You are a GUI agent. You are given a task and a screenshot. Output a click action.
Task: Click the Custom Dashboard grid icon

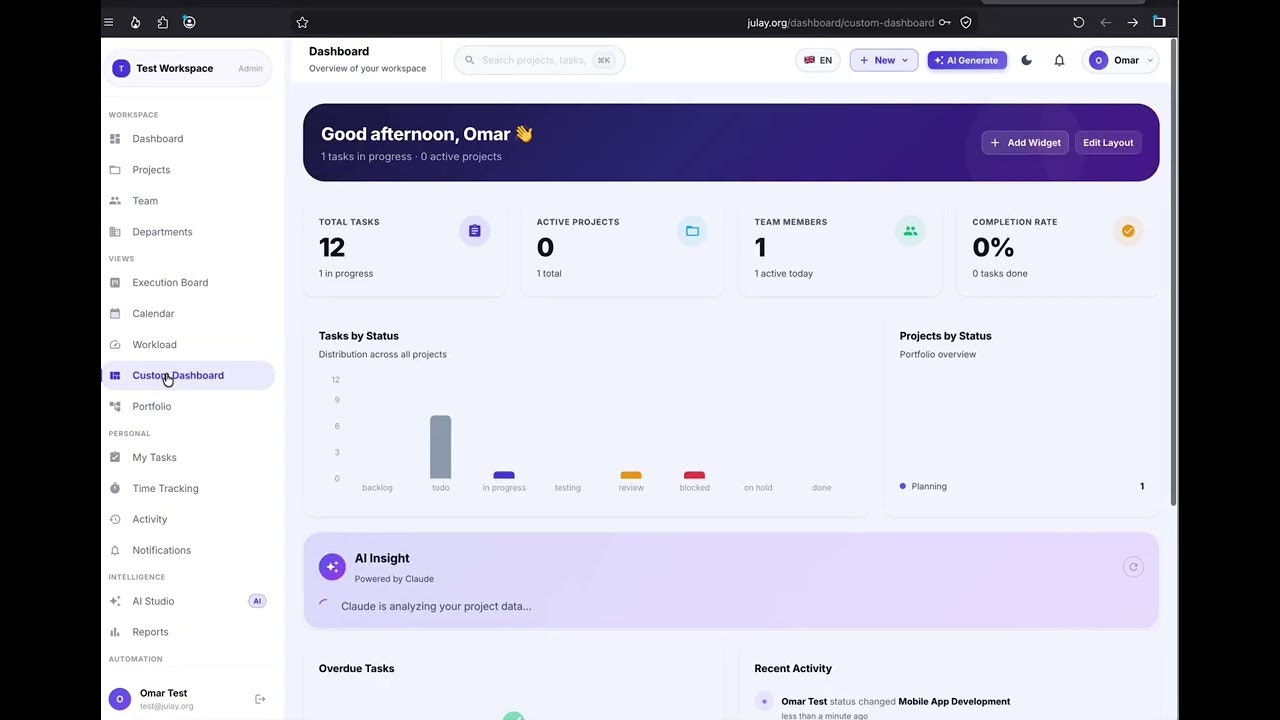tap(115, 376)
